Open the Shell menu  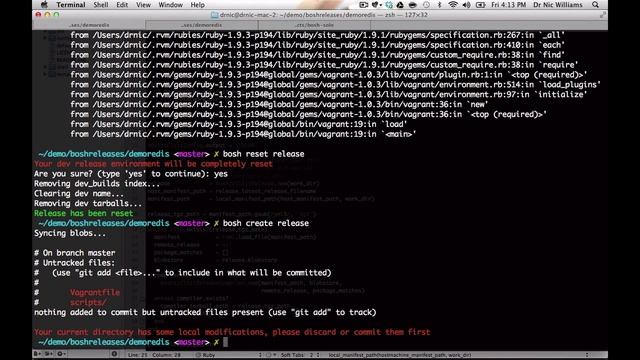pos(101,5)
